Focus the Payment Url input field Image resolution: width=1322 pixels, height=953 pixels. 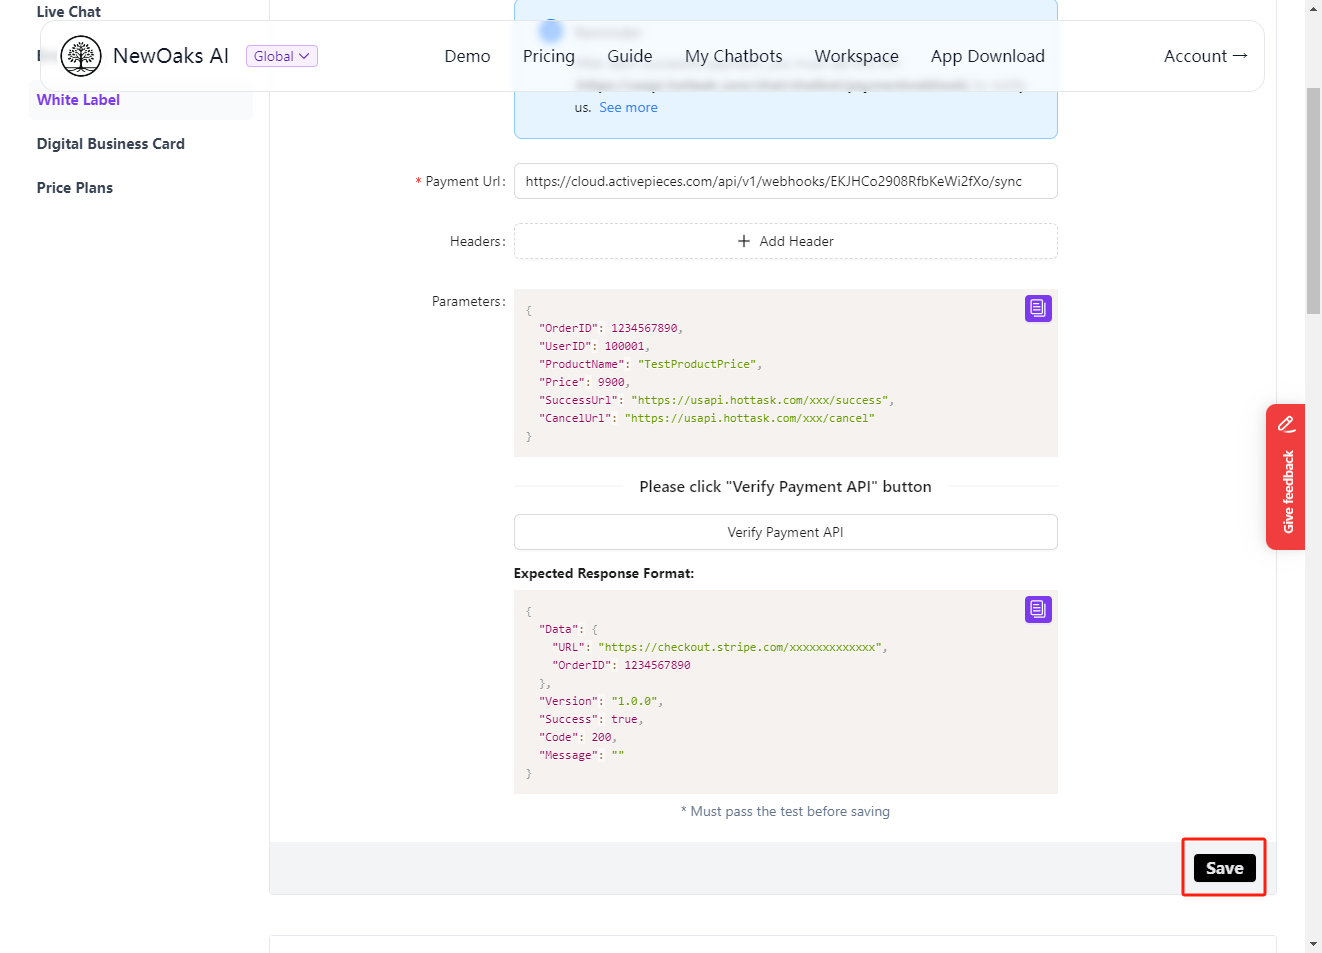785,181
